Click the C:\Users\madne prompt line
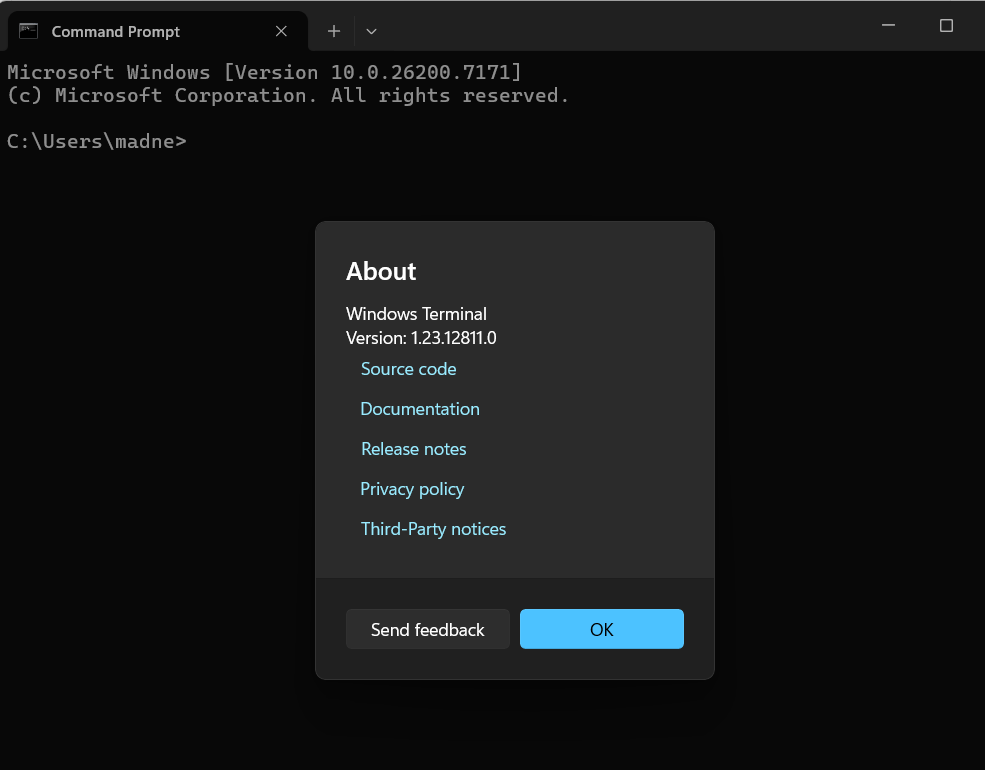The width and height of the screenshot is (985, 770). (96, 141)
